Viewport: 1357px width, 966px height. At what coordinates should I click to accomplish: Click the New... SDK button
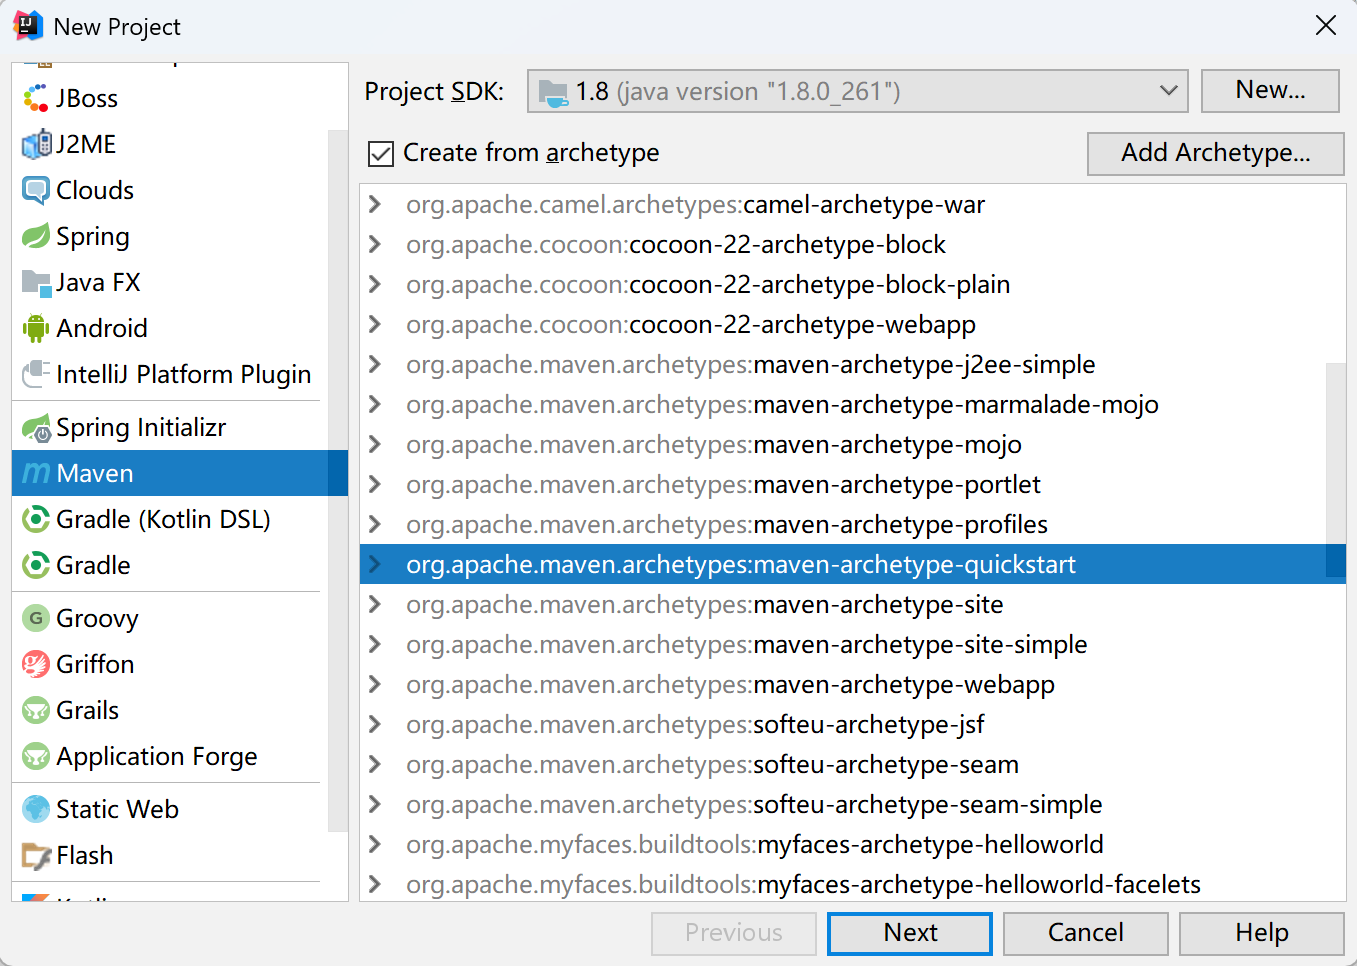click(x=1270, y=90)
